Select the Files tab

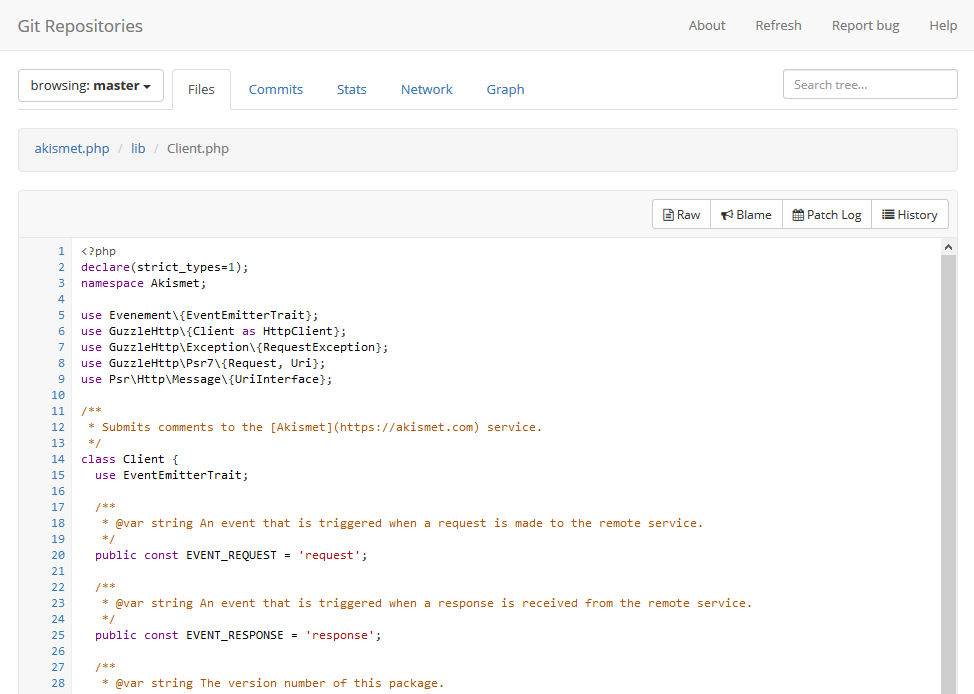[201, 89]
